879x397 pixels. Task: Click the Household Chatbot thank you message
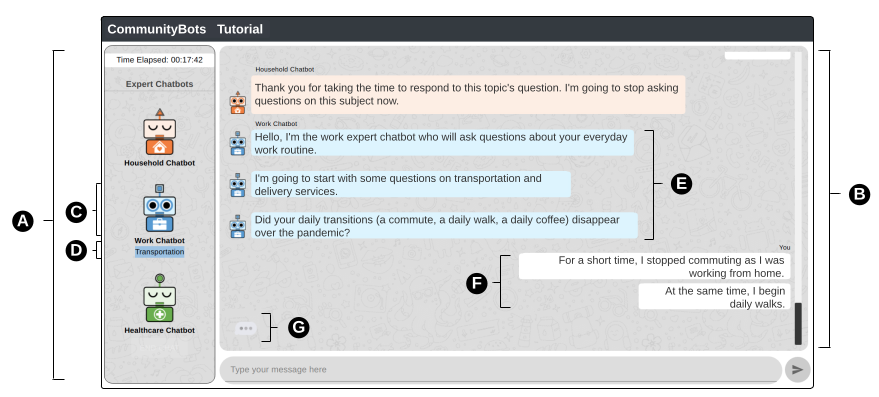point(469,95)
